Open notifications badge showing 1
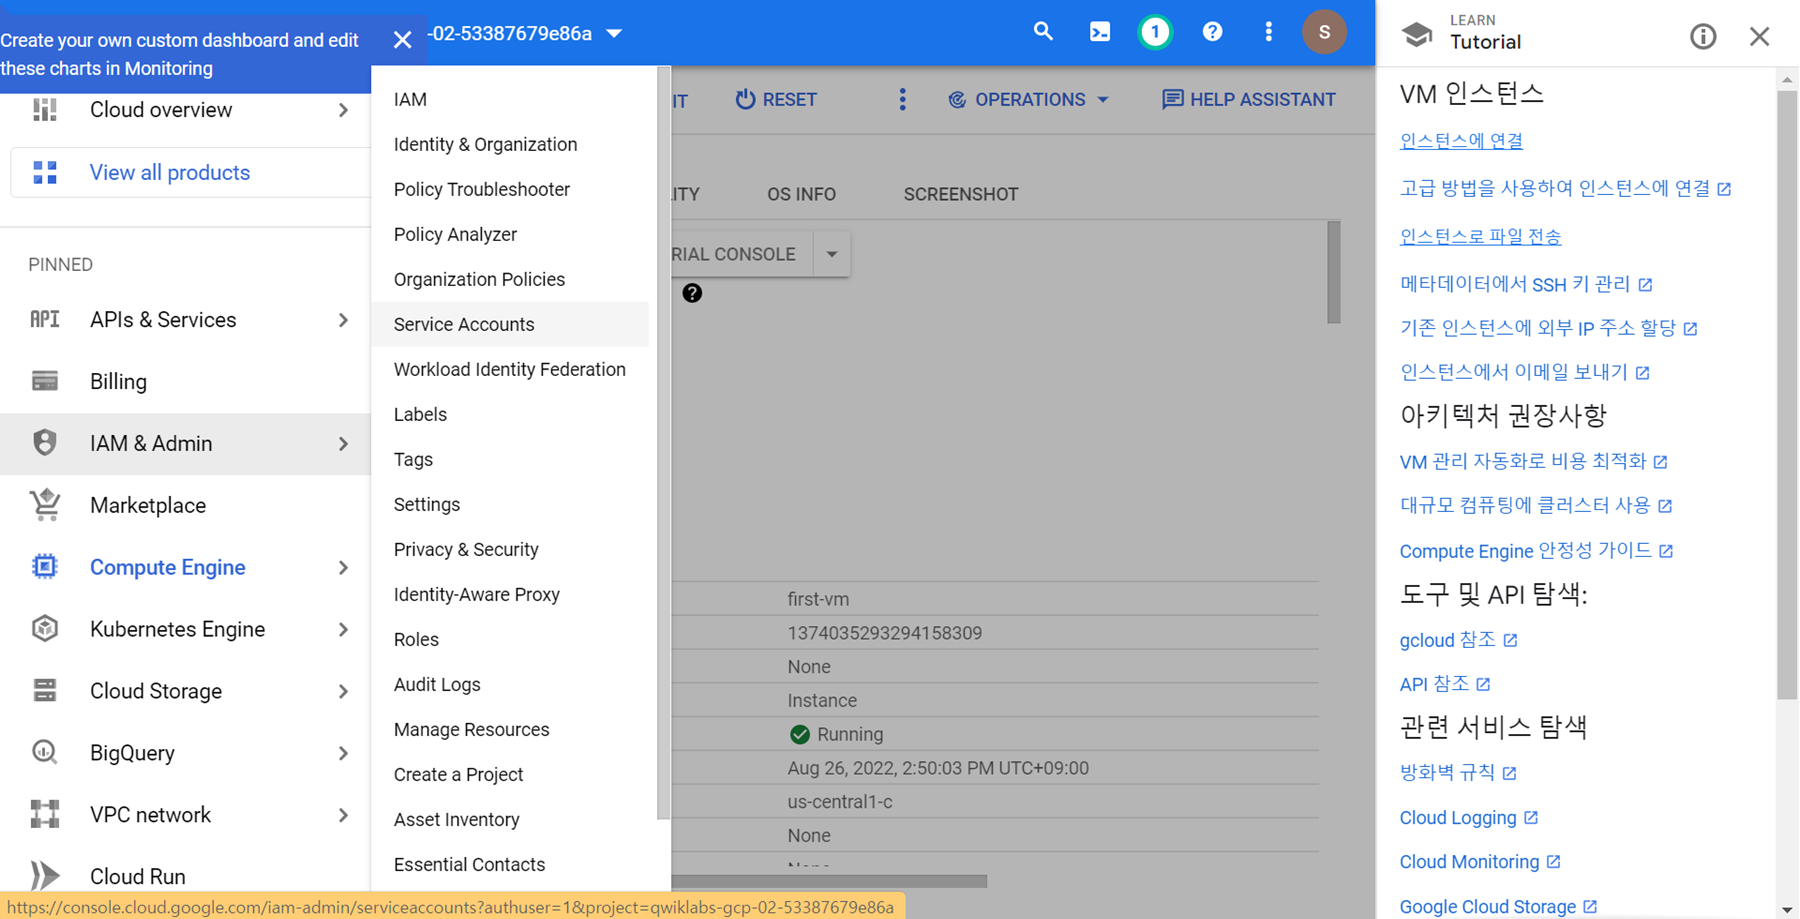Image resolution: width=1800 pixels, height=919 pixels. (x=1155, y=32)
